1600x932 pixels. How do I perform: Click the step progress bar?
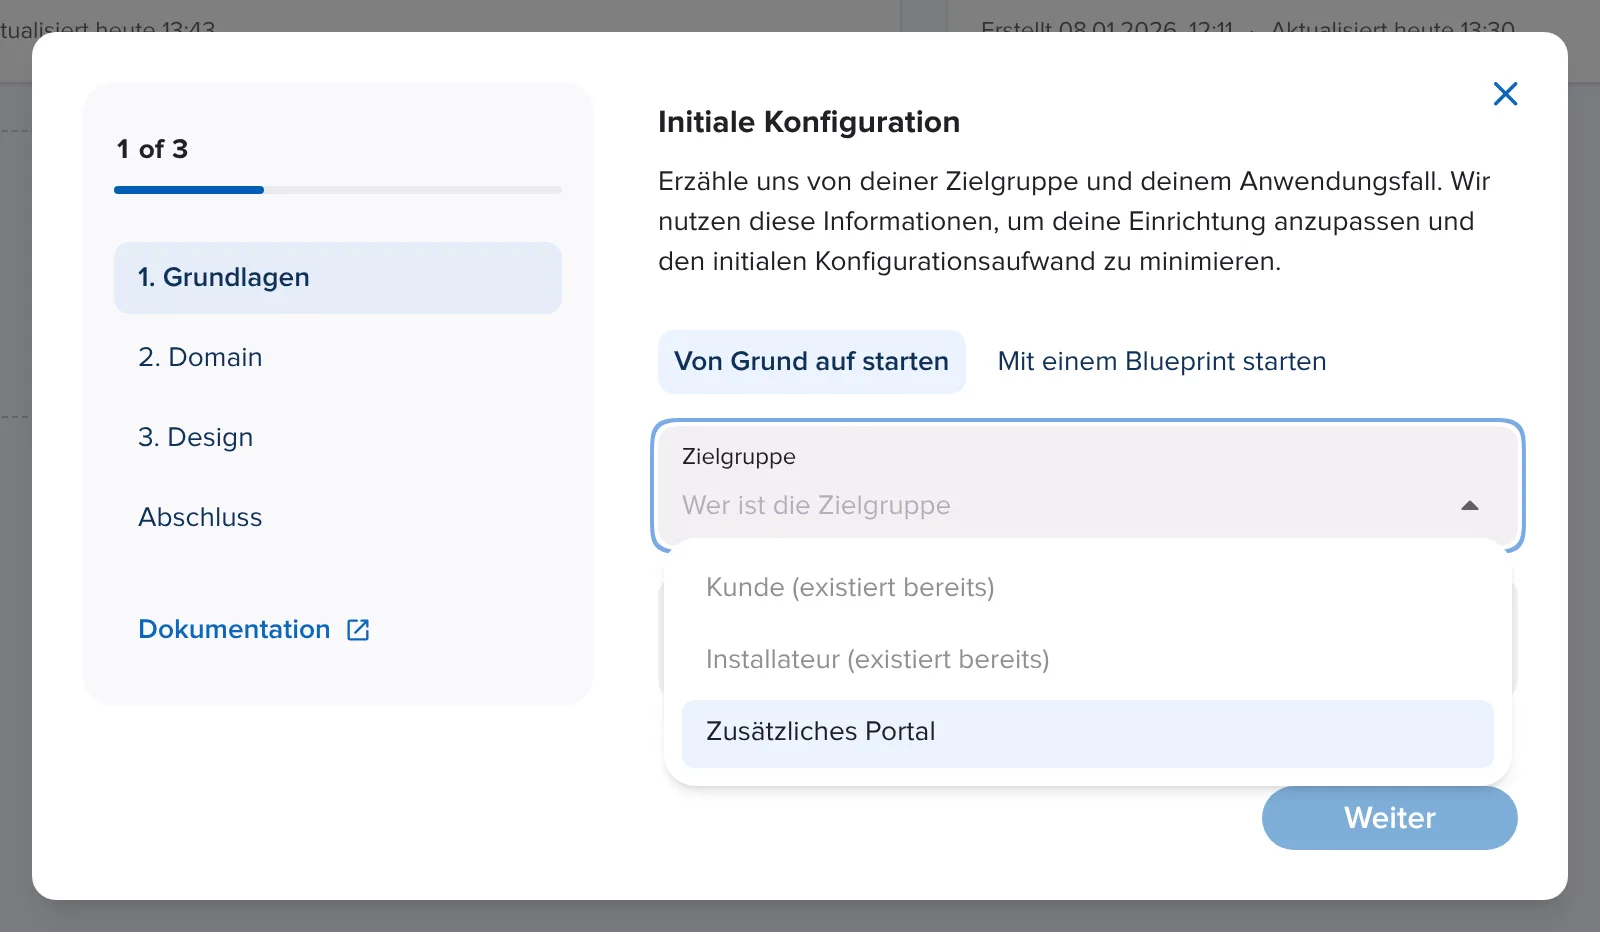(338, 190)
